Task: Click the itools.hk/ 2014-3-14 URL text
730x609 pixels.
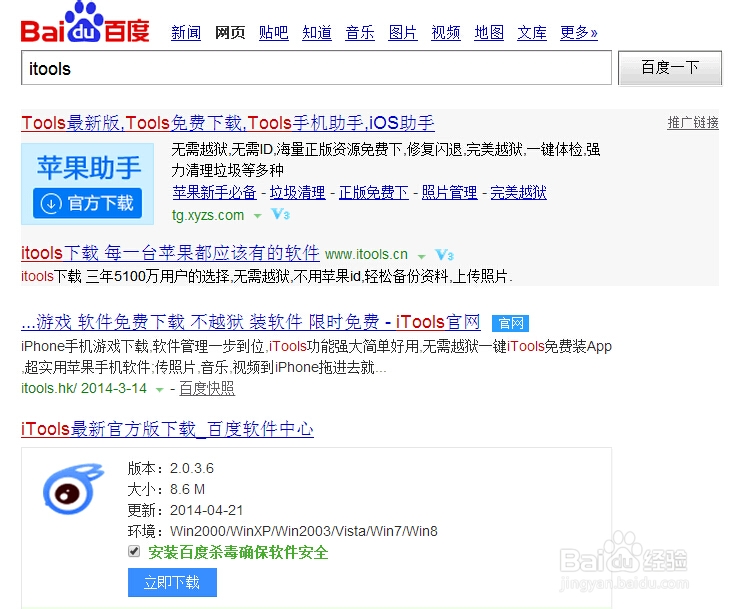Action: pos(84,388)
